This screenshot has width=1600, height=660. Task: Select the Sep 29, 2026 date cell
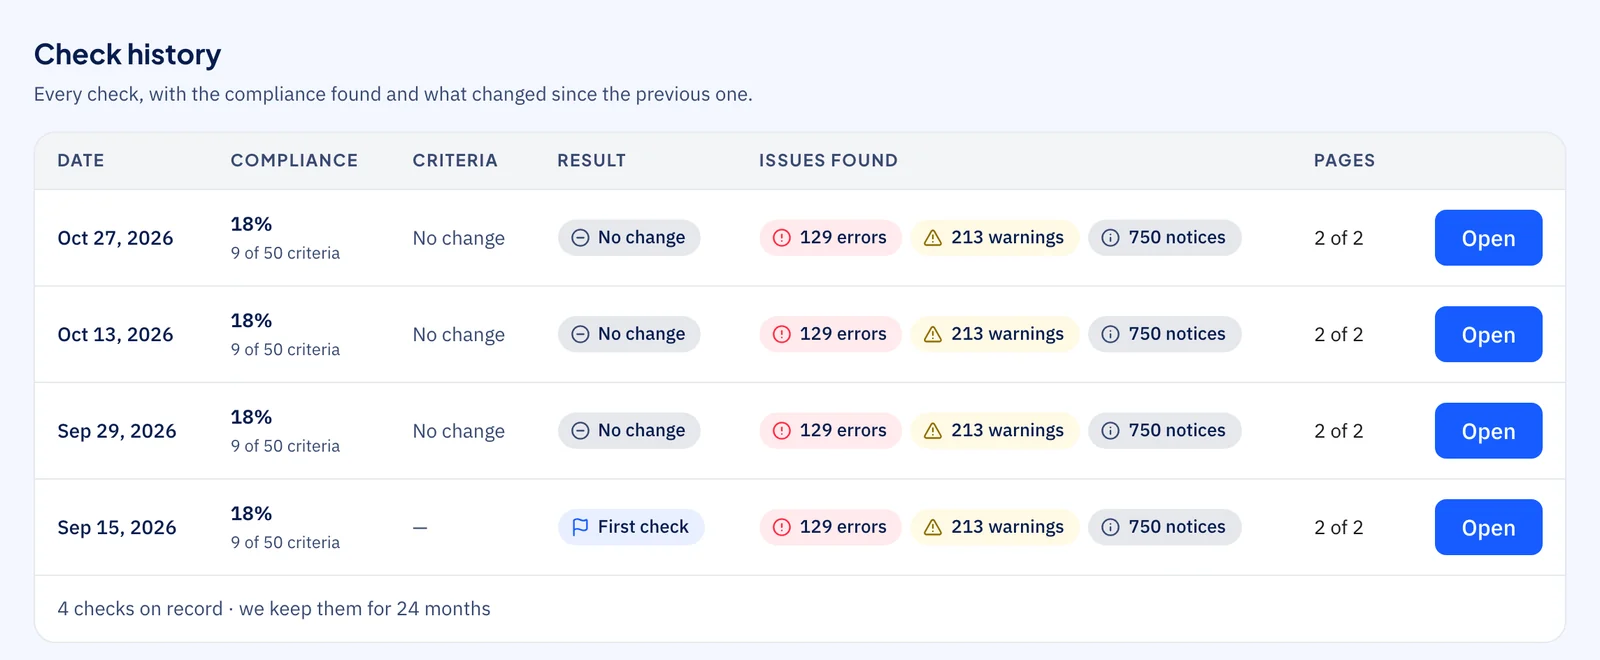click(x=117, y=431)
